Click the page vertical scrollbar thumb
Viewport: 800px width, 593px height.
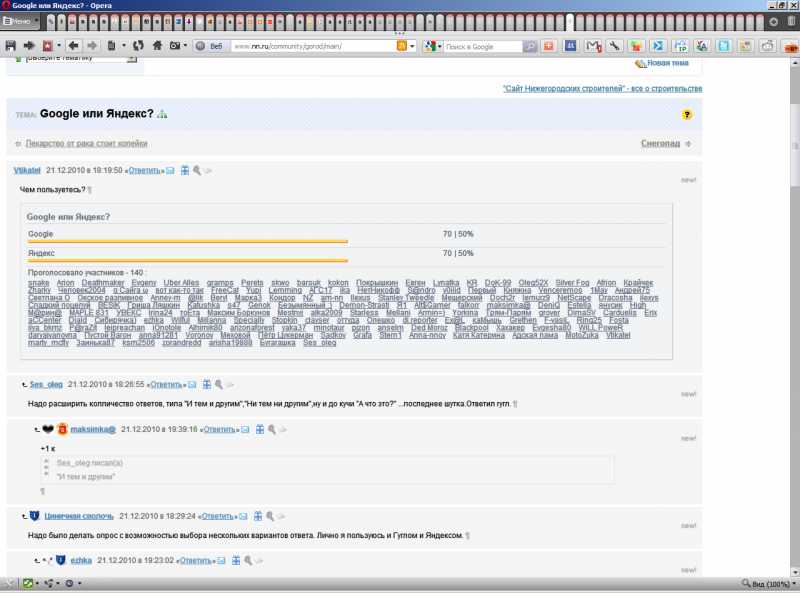click(795, 145)
